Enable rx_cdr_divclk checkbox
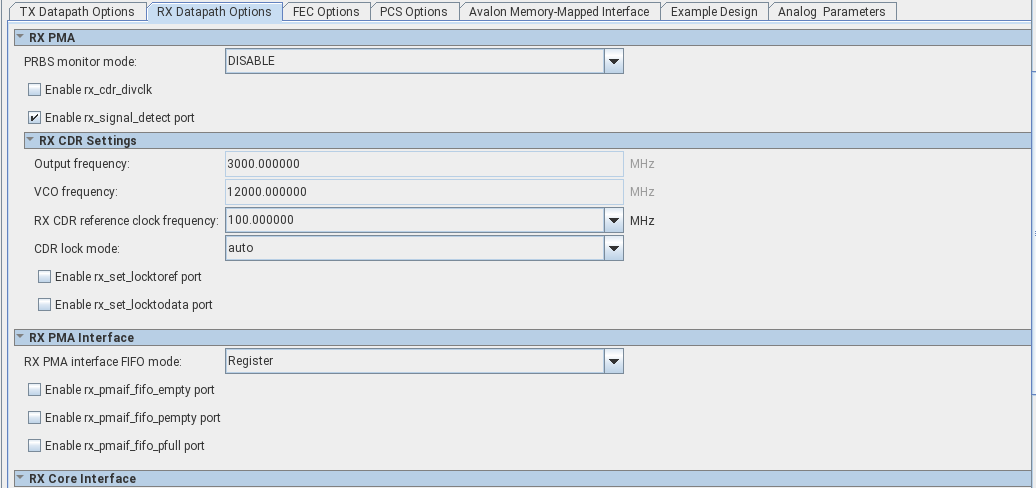The height and width of the screenshot is (488, 1036). click(35, 90)
